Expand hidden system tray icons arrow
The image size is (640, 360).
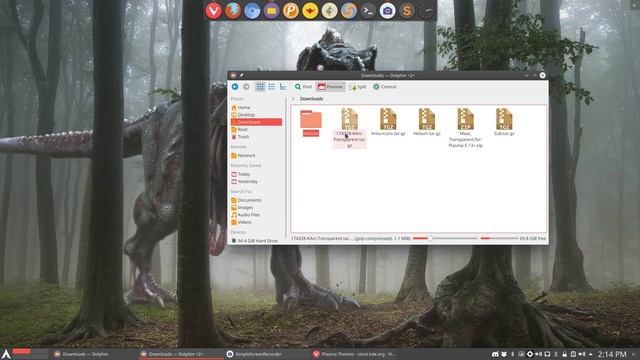[x=591, y=354]
